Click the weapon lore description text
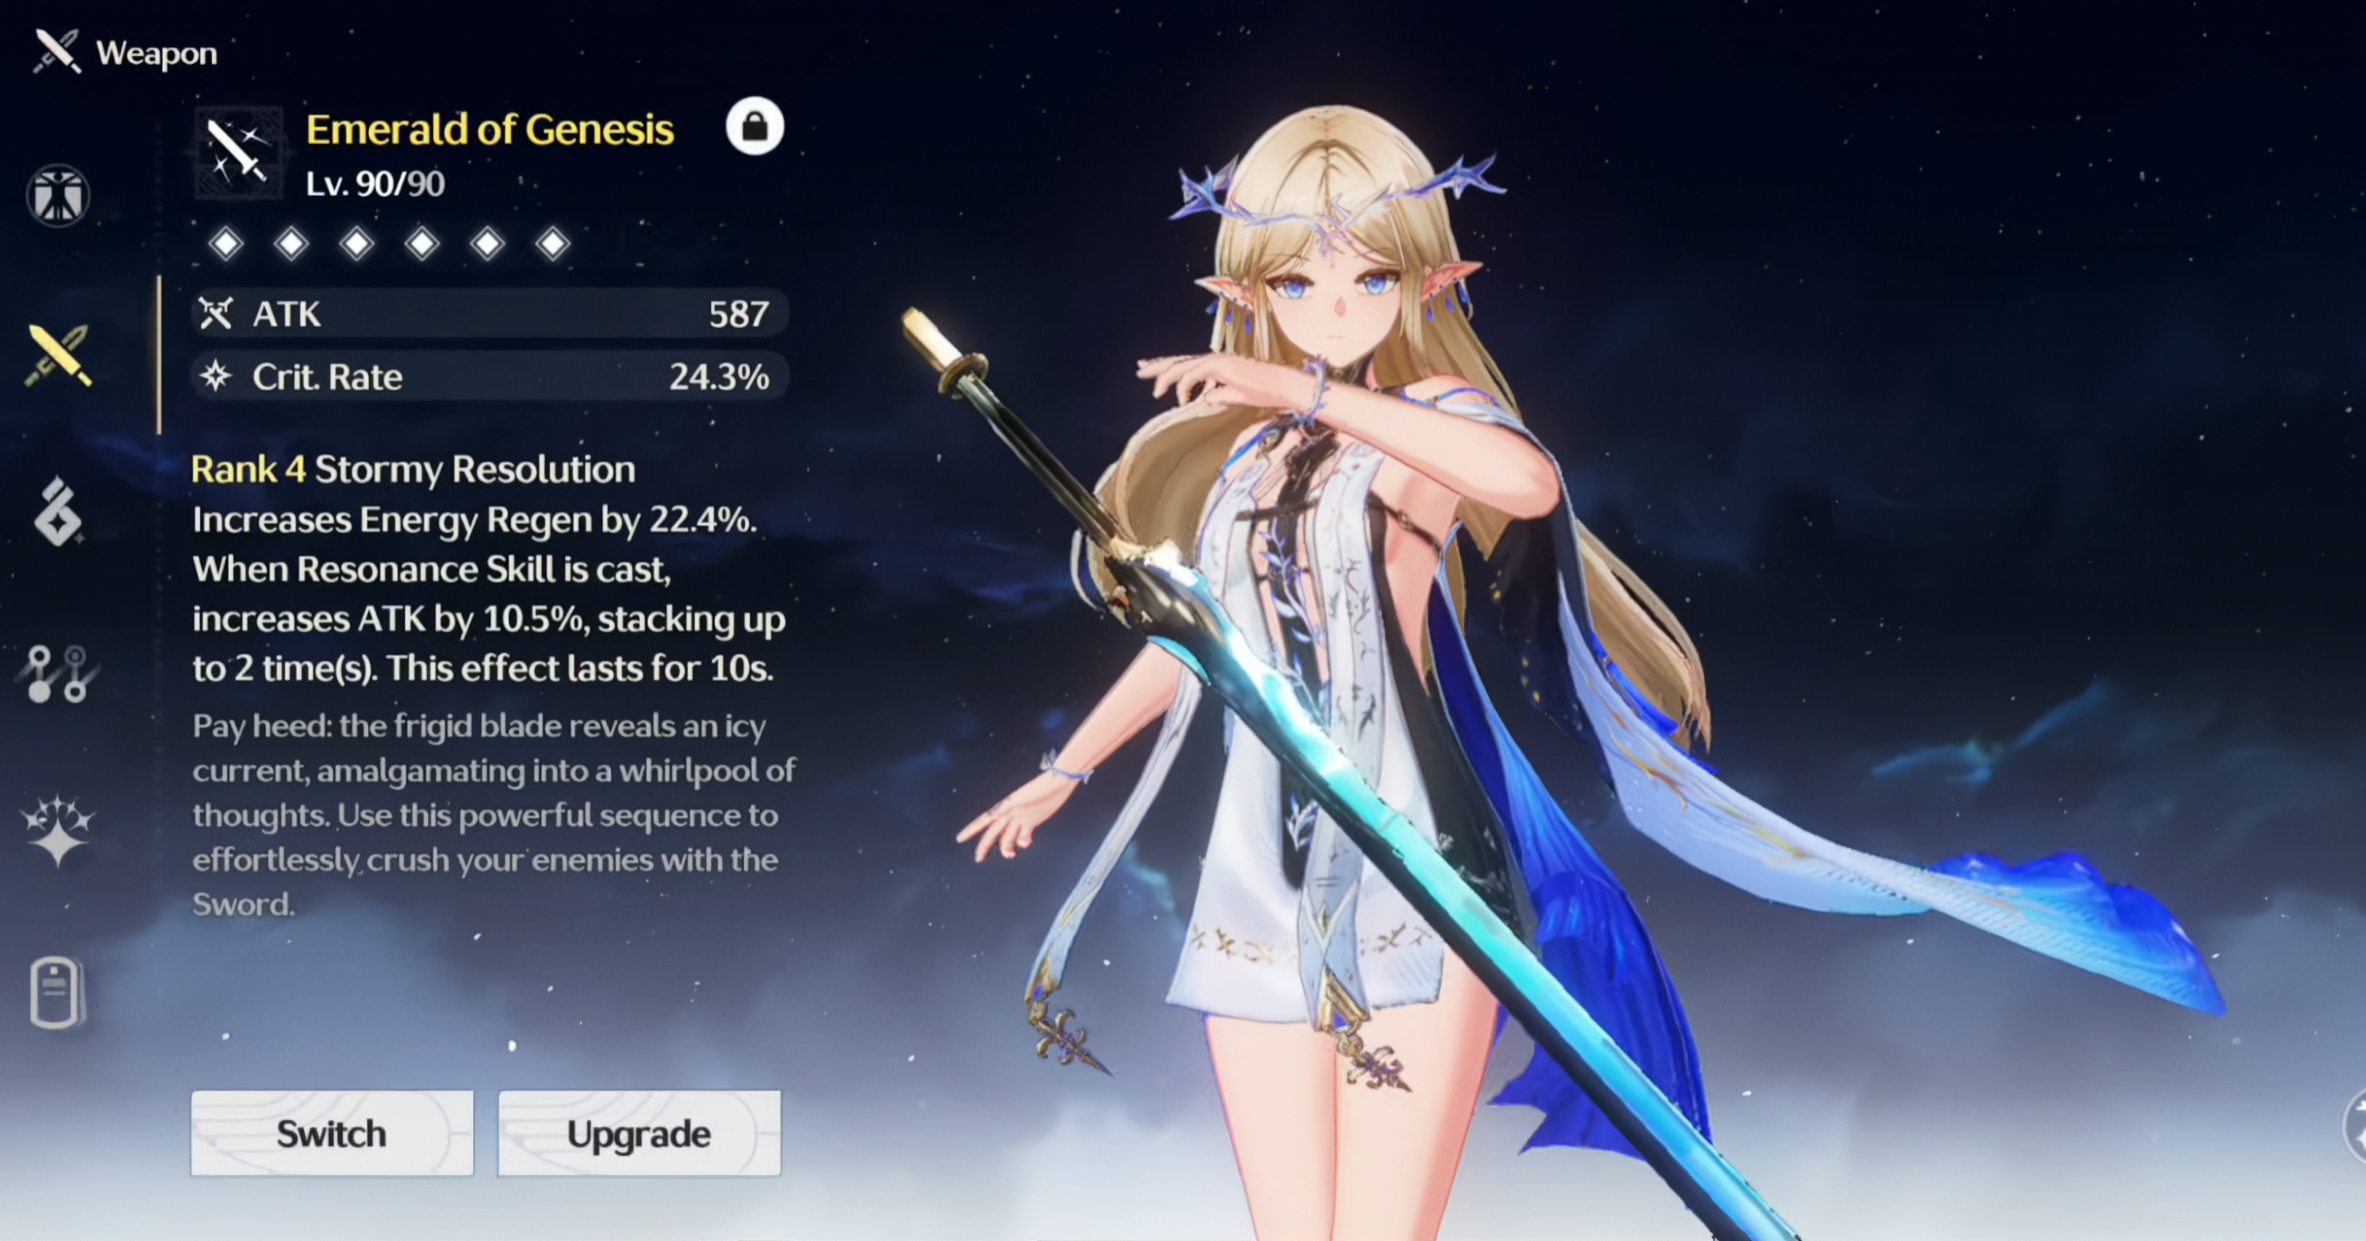The image size is (2366, 1241). [493, 814]
